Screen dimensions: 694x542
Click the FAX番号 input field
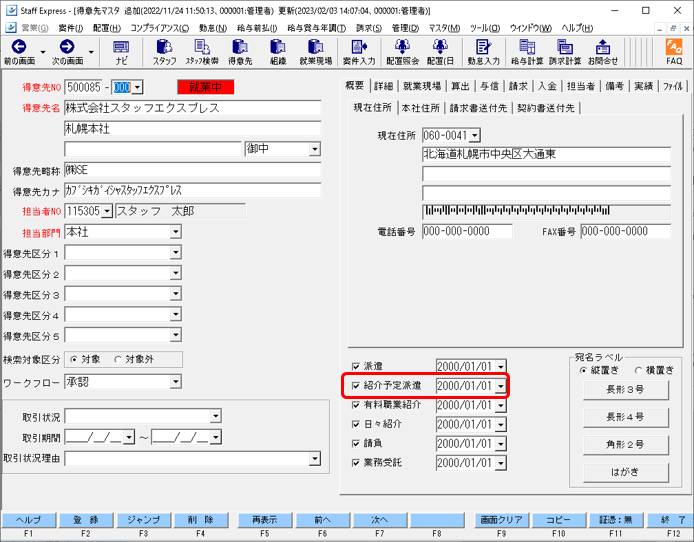pyautogui.click(x=626, y=231)
